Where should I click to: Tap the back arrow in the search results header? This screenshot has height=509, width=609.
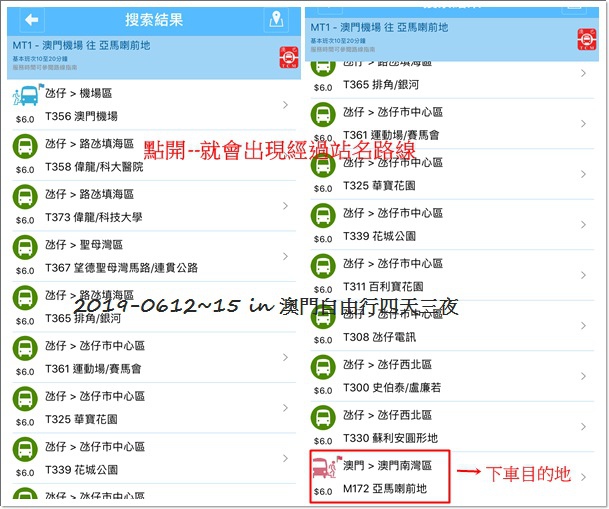point(31,20)
